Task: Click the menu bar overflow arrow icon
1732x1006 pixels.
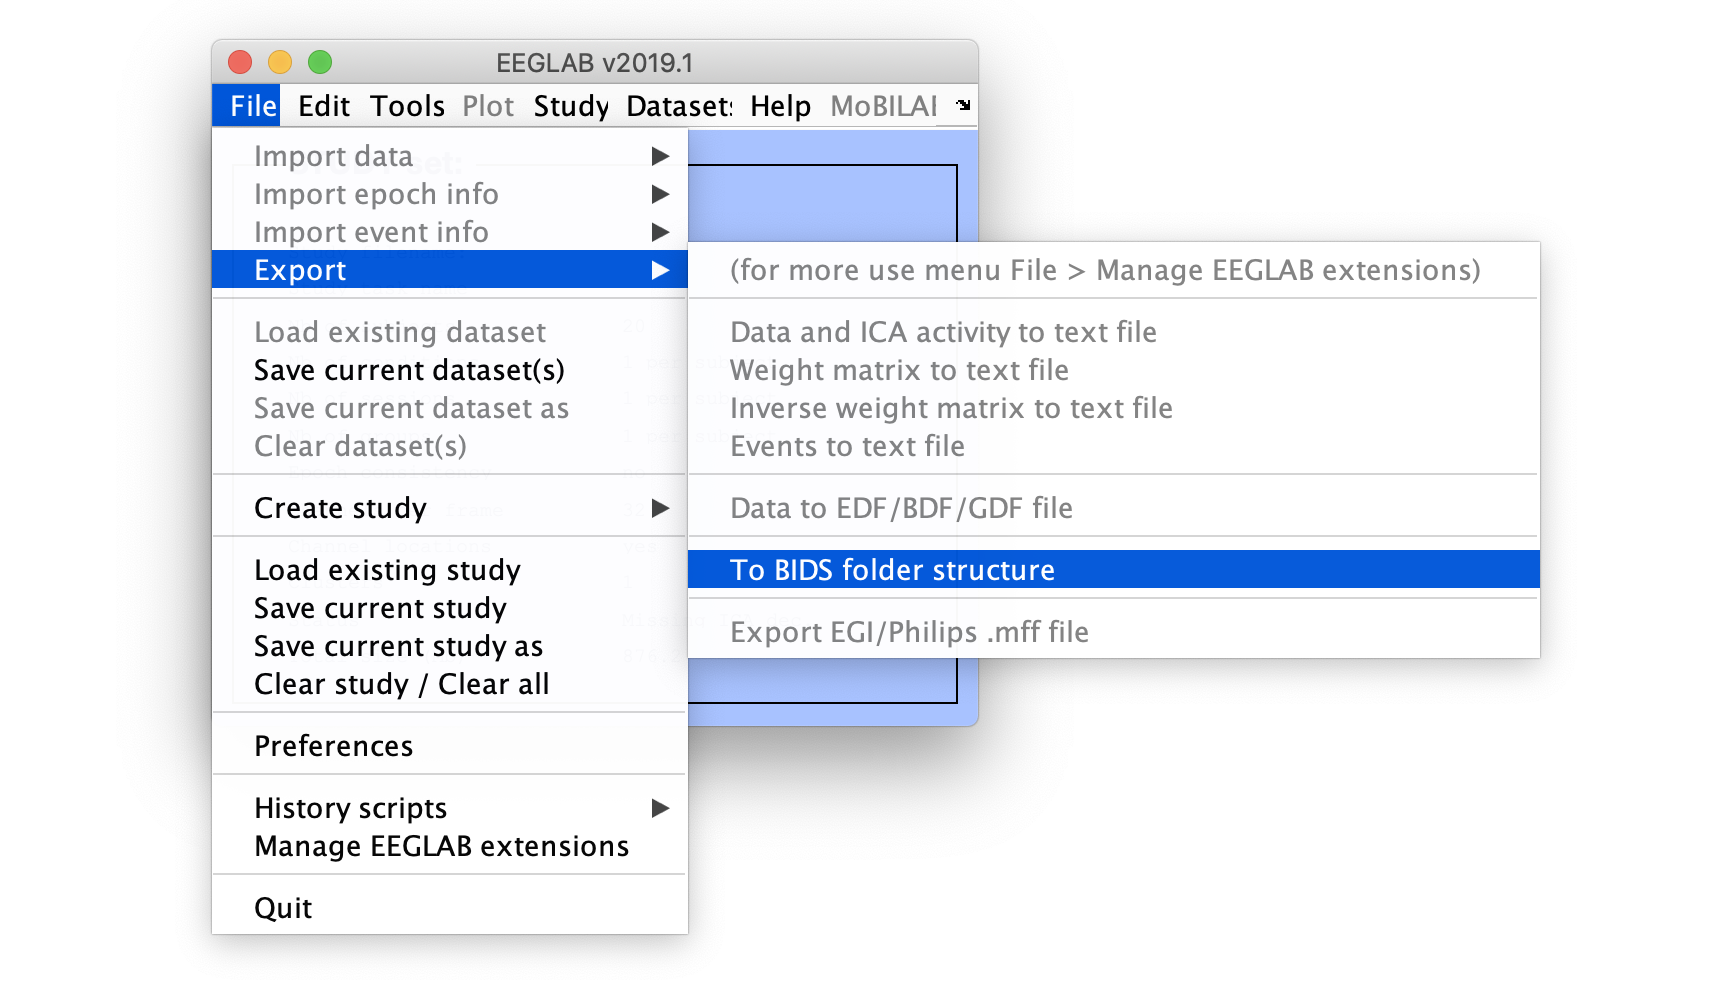Action: [963, 105]
